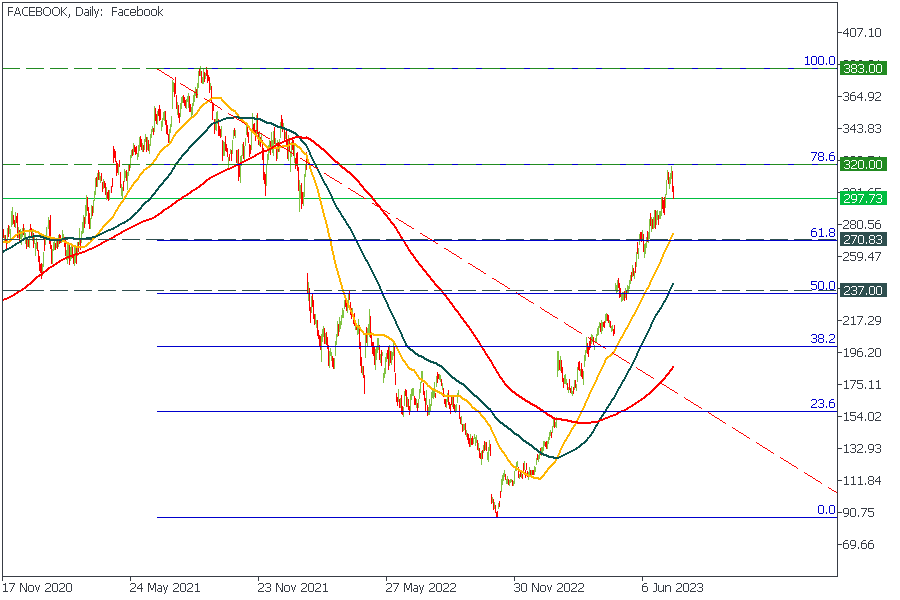Click the 100.0 Fibonacci level label
Screen dimensions: 900x600
pos(819,61)
